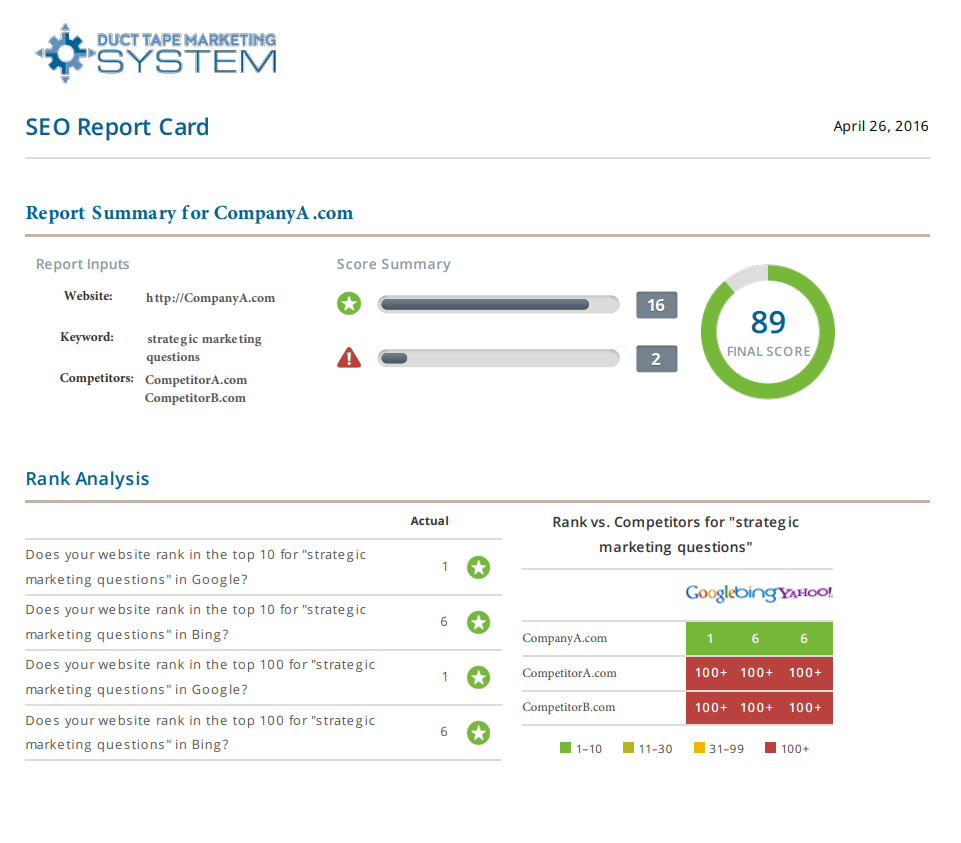
Task: Click "Report Summary for CompanyA.com" heading
Action: (189, 213)
